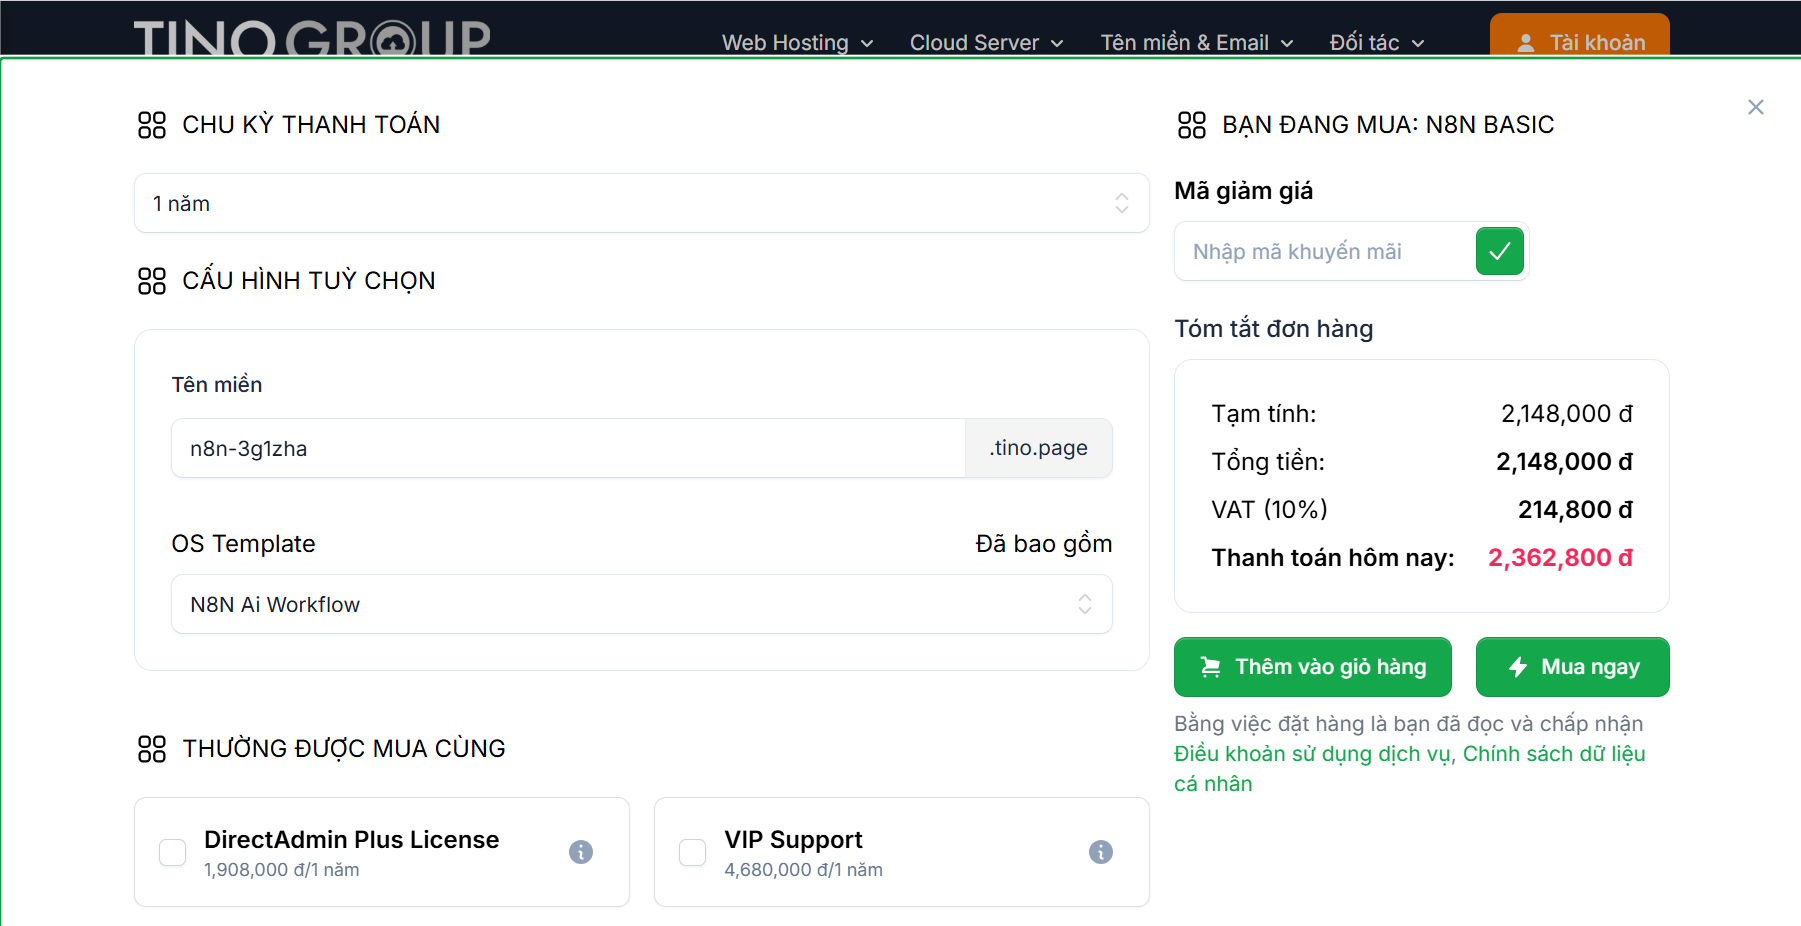
Task: Tick the VIP Support checkbox
Action: click(x=693, y=852)
